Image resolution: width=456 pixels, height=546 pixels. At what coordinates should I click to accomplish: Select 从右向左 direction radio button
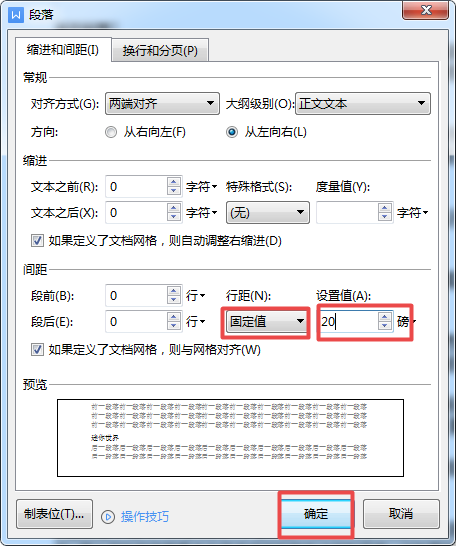111,132
